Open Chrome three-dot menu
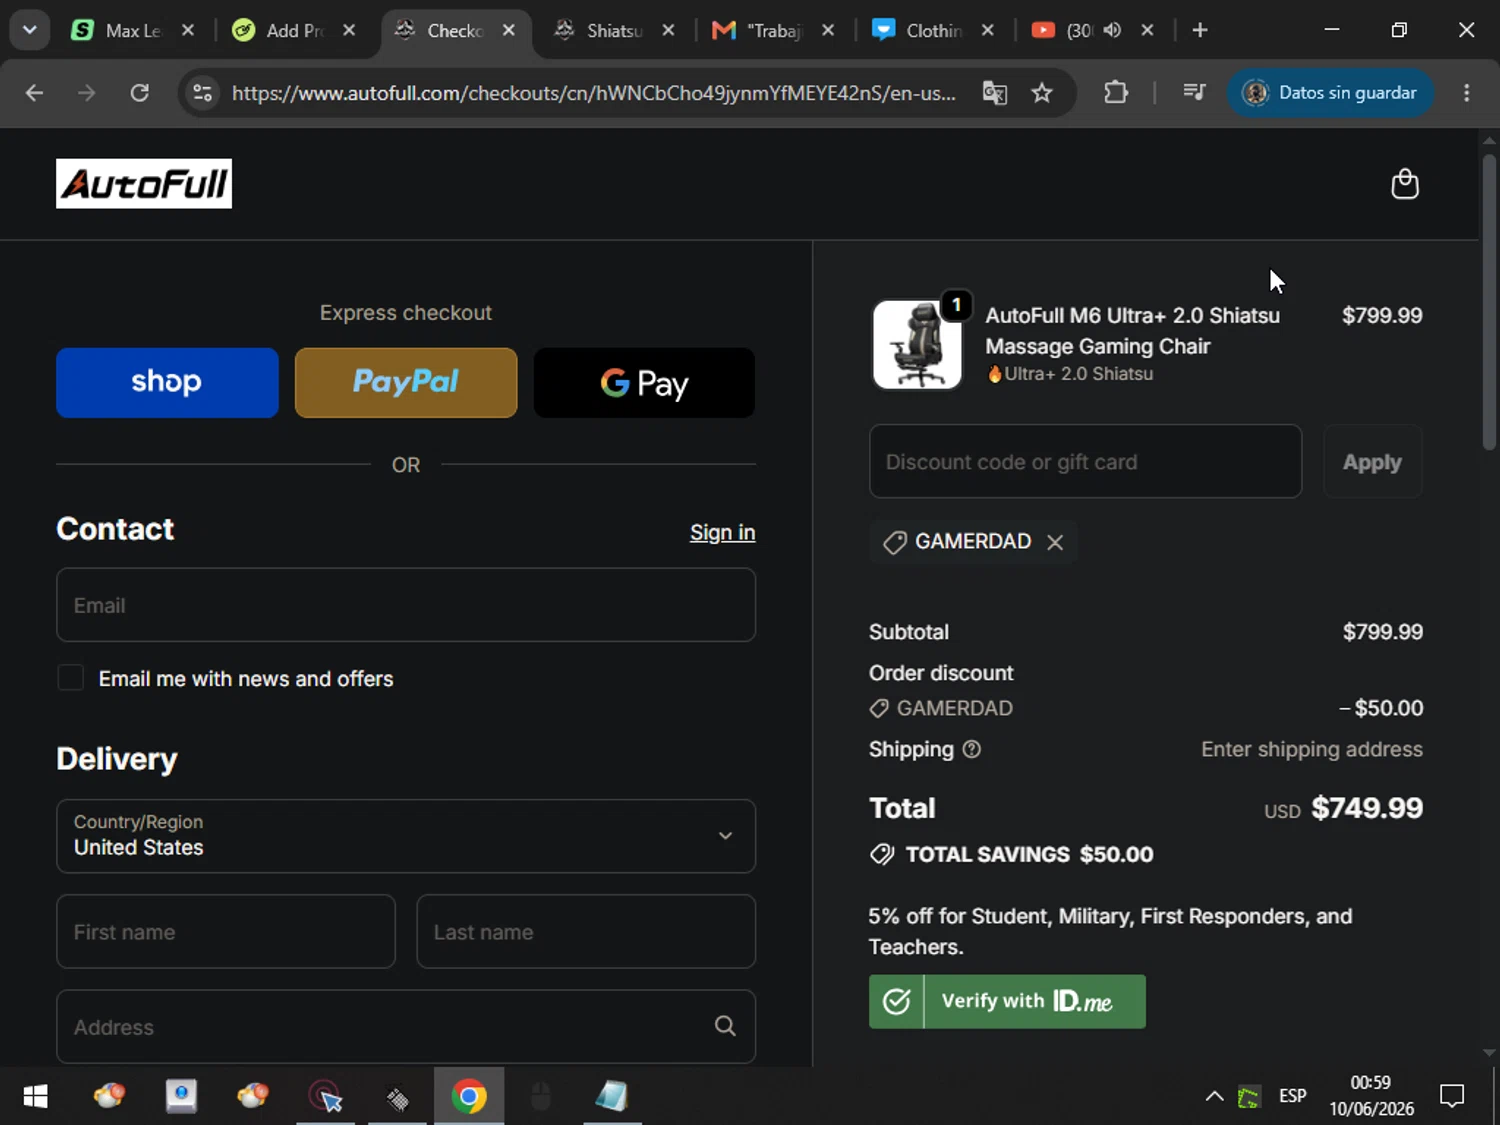The image size is (1500, 1125). [x=1467, y=93]
